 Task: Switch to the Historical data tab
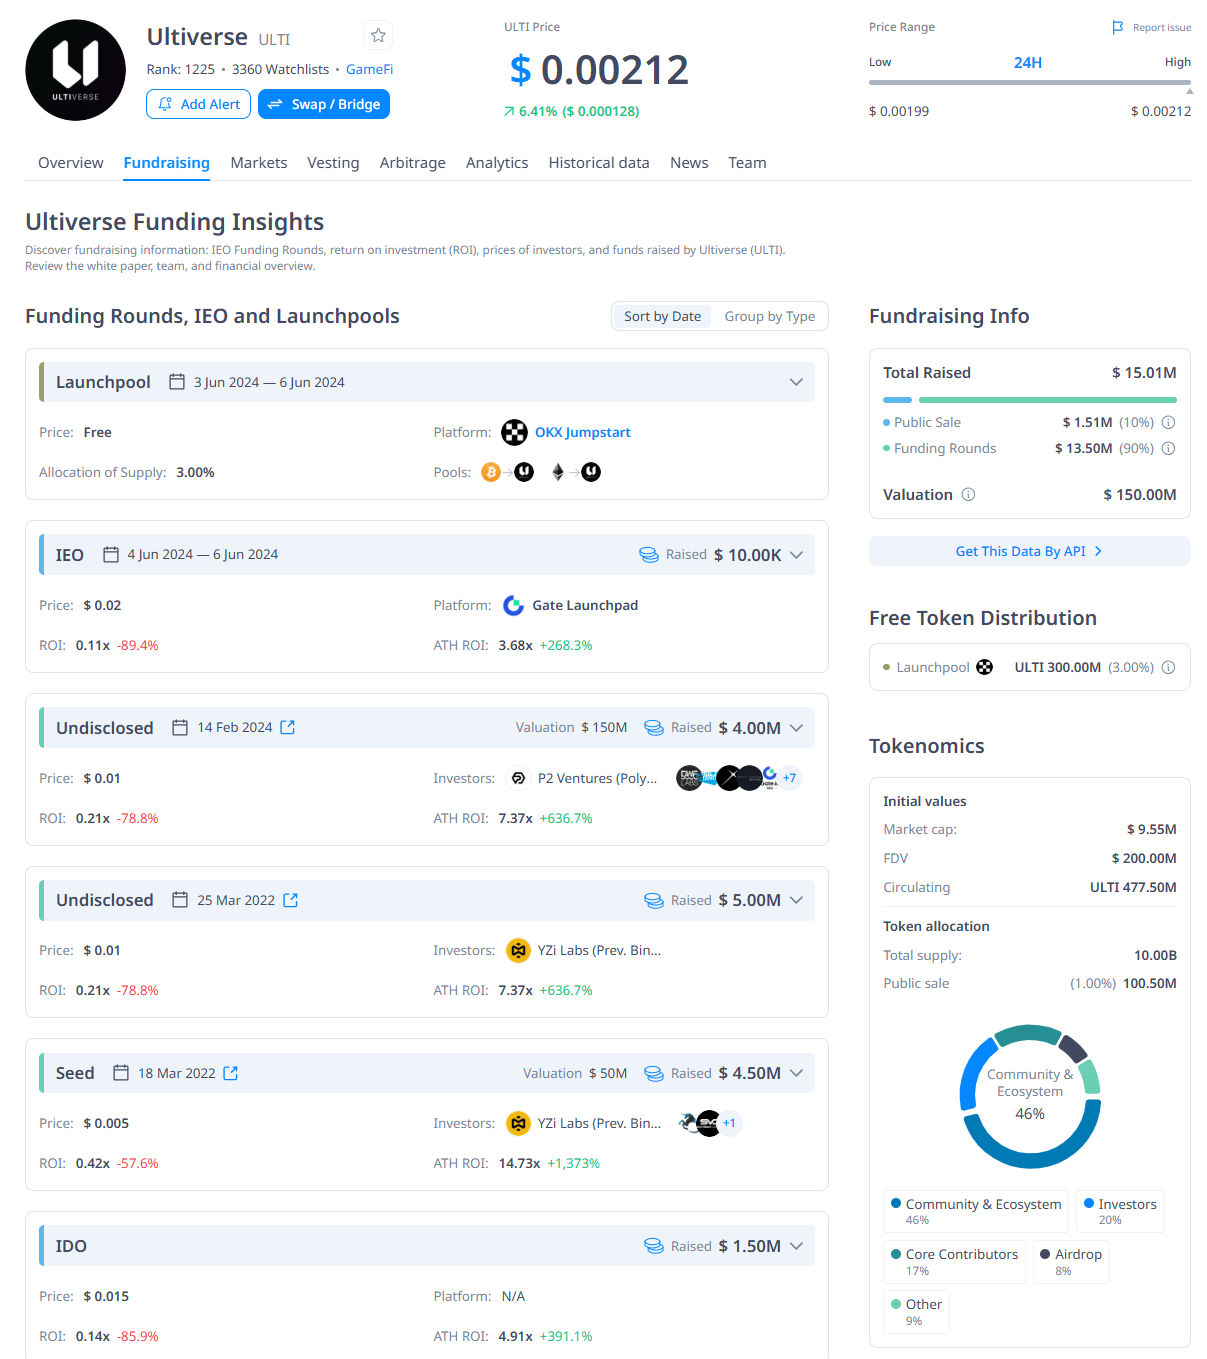(x=598, y=163)
